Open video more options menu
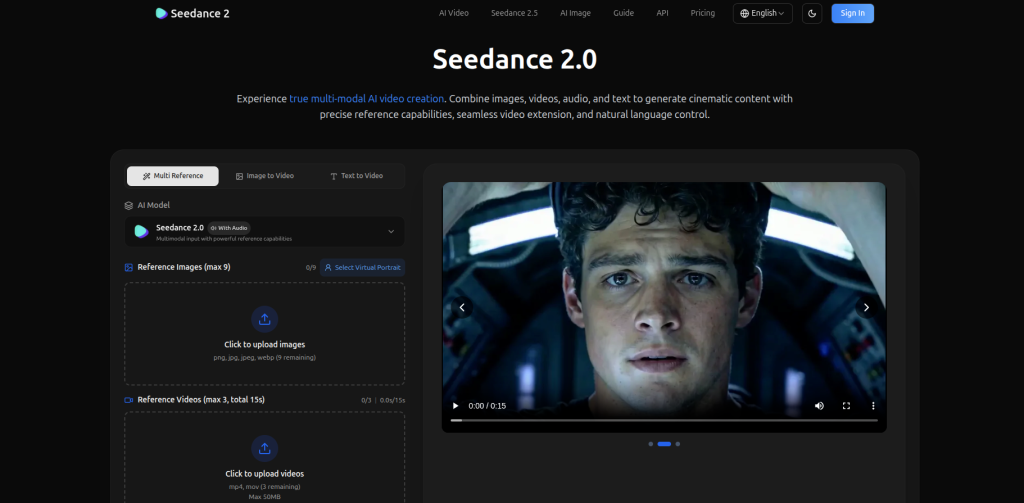 point(873,406)
